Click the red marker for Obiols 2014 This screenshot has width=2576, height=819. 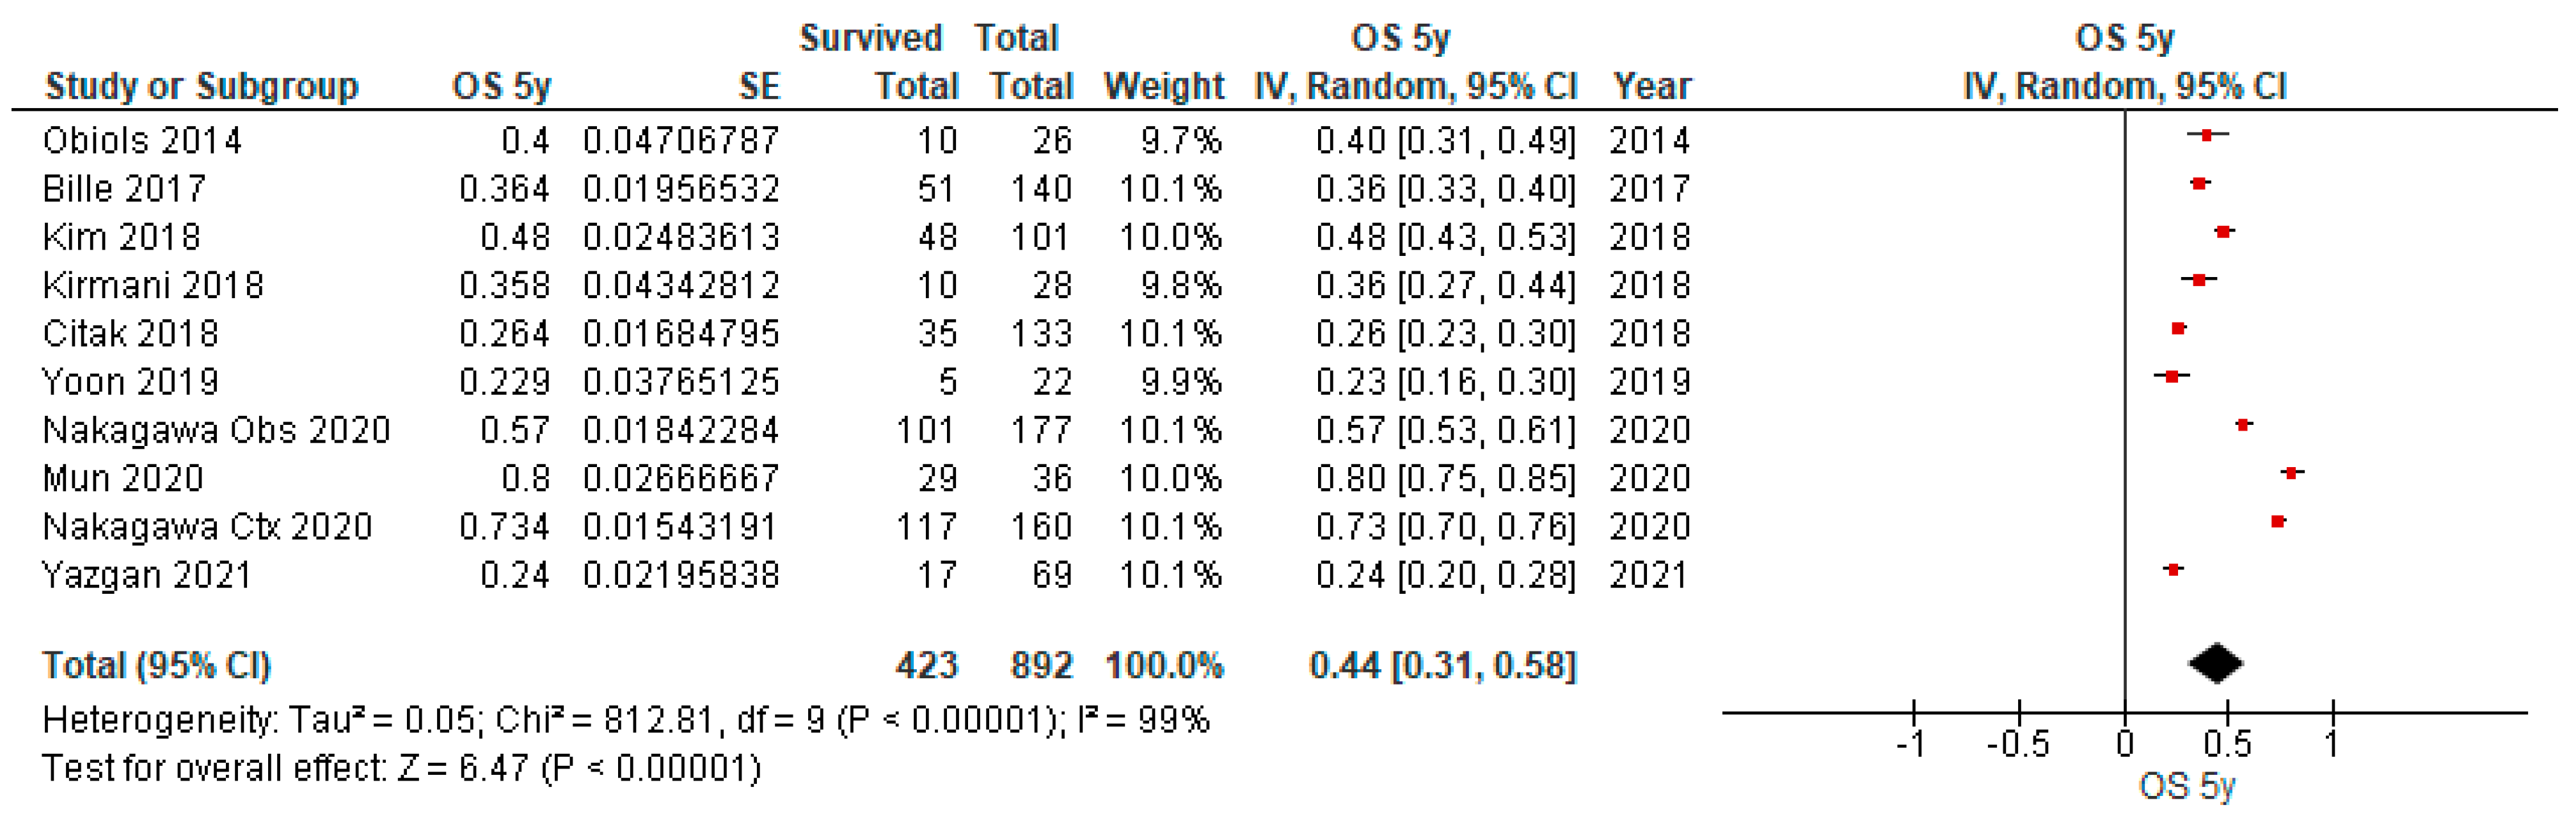pos(2207,135)
